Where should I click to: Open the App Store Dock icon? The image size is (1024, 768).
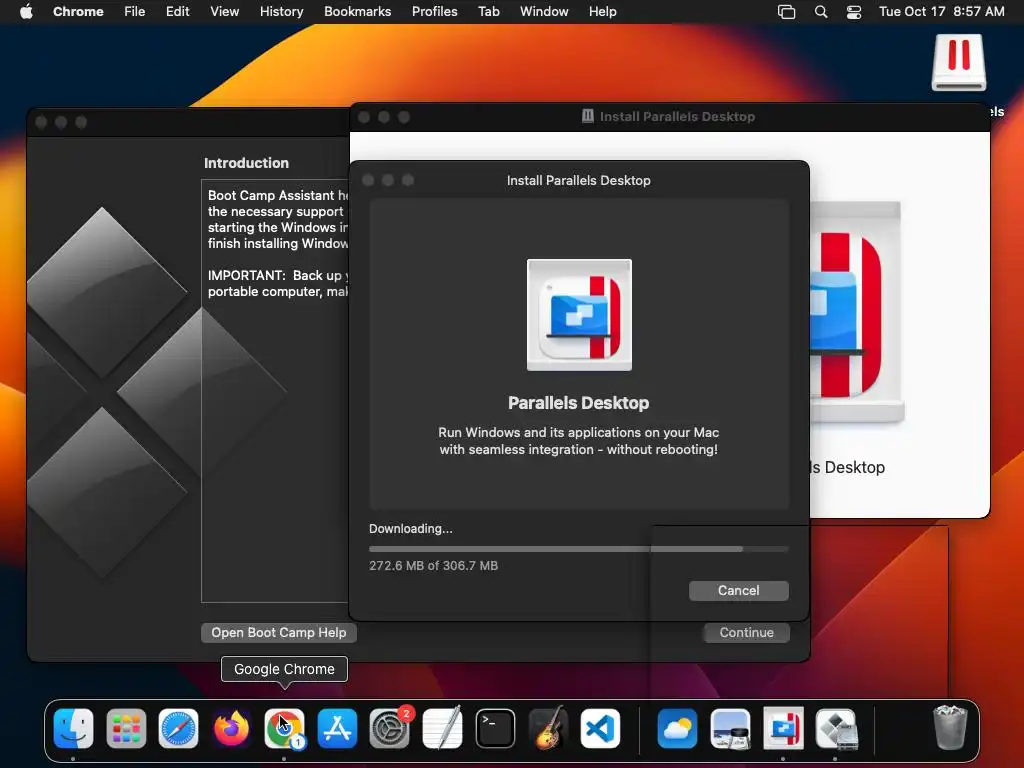tap(337, 728)
